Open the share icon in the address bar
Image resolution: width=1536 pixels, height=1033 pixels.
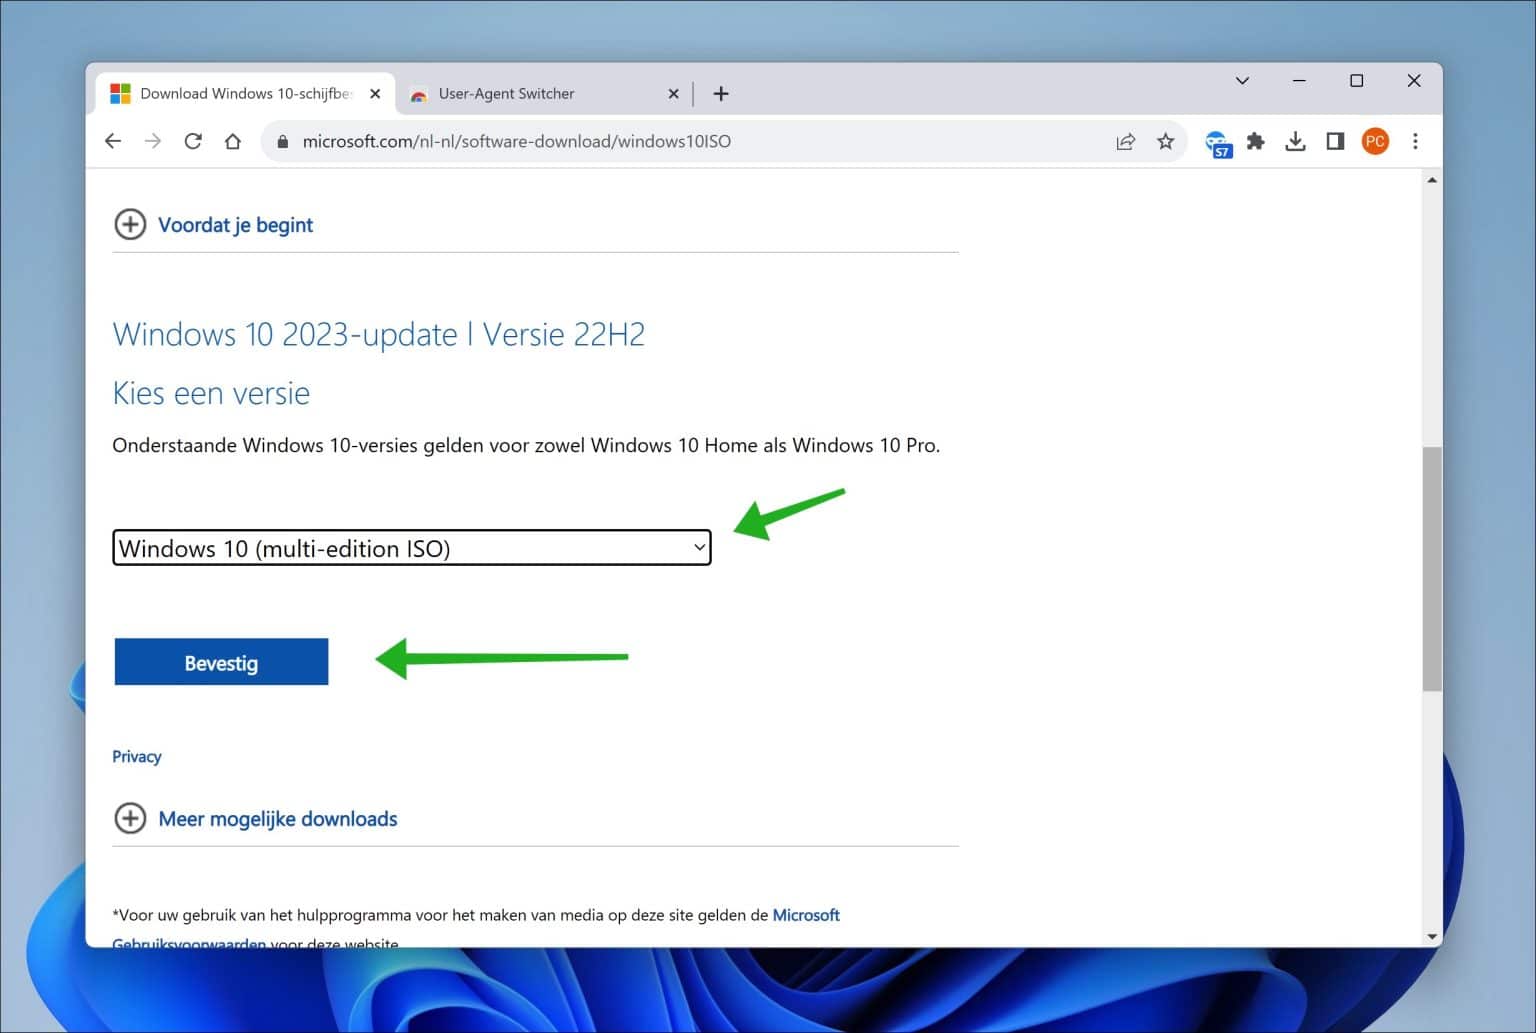coord(1126,141)
